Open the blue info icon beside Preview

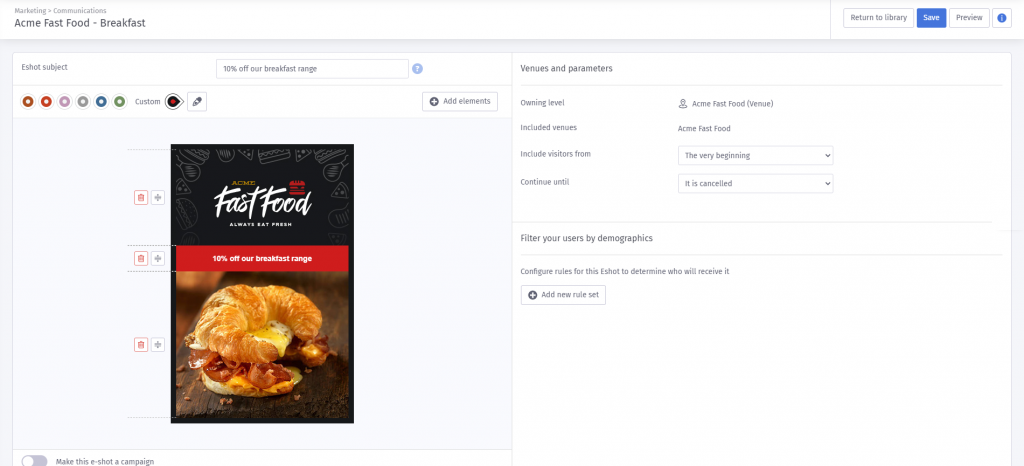point(1002,18)
